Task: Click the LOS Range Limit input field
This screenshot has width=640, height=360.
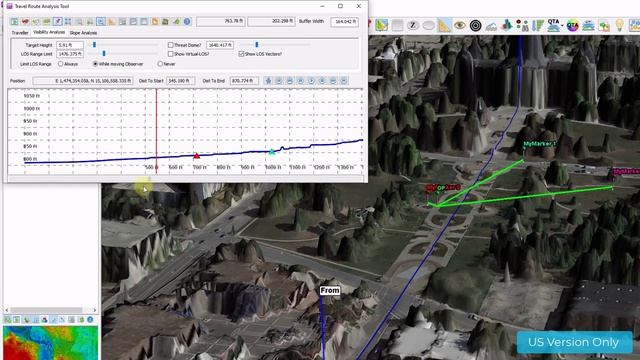Action: point(70,54)
